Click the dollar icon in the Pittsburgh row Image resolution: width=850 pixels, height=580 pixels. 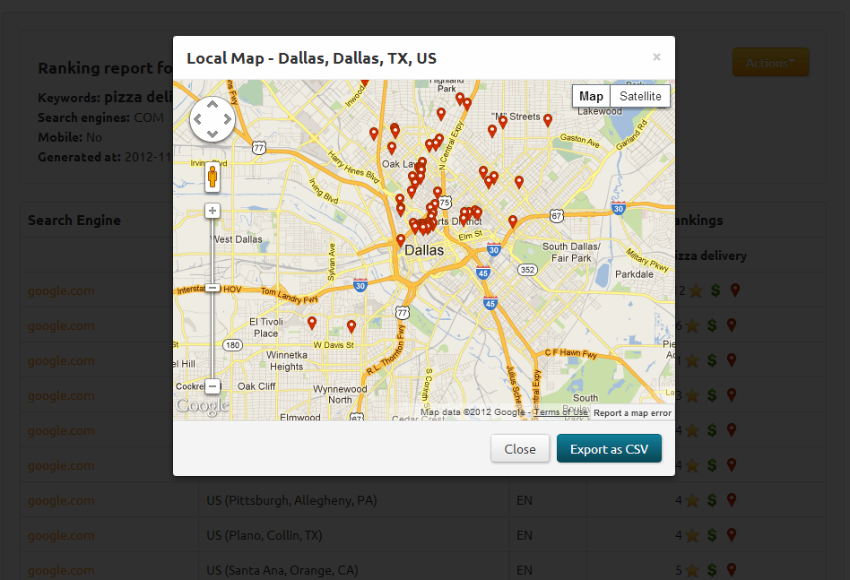click(712, 500)
